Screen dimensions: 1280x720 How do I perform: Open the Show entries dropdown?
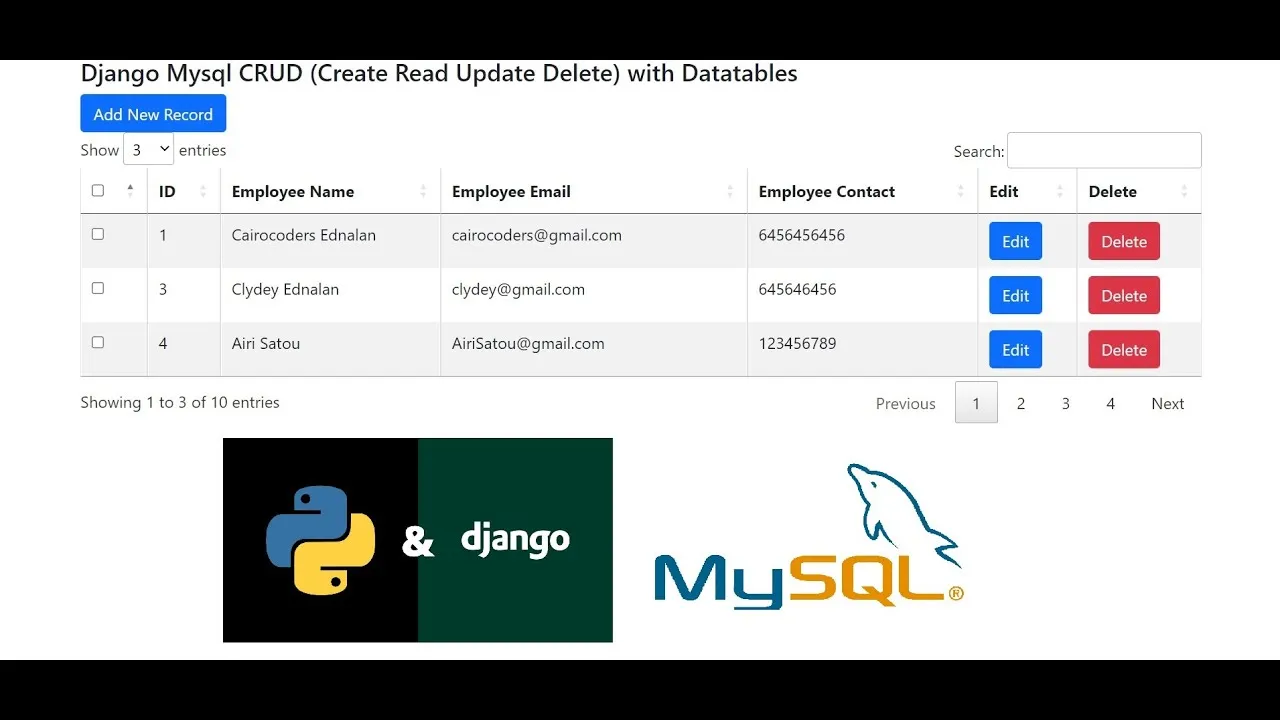148,150
